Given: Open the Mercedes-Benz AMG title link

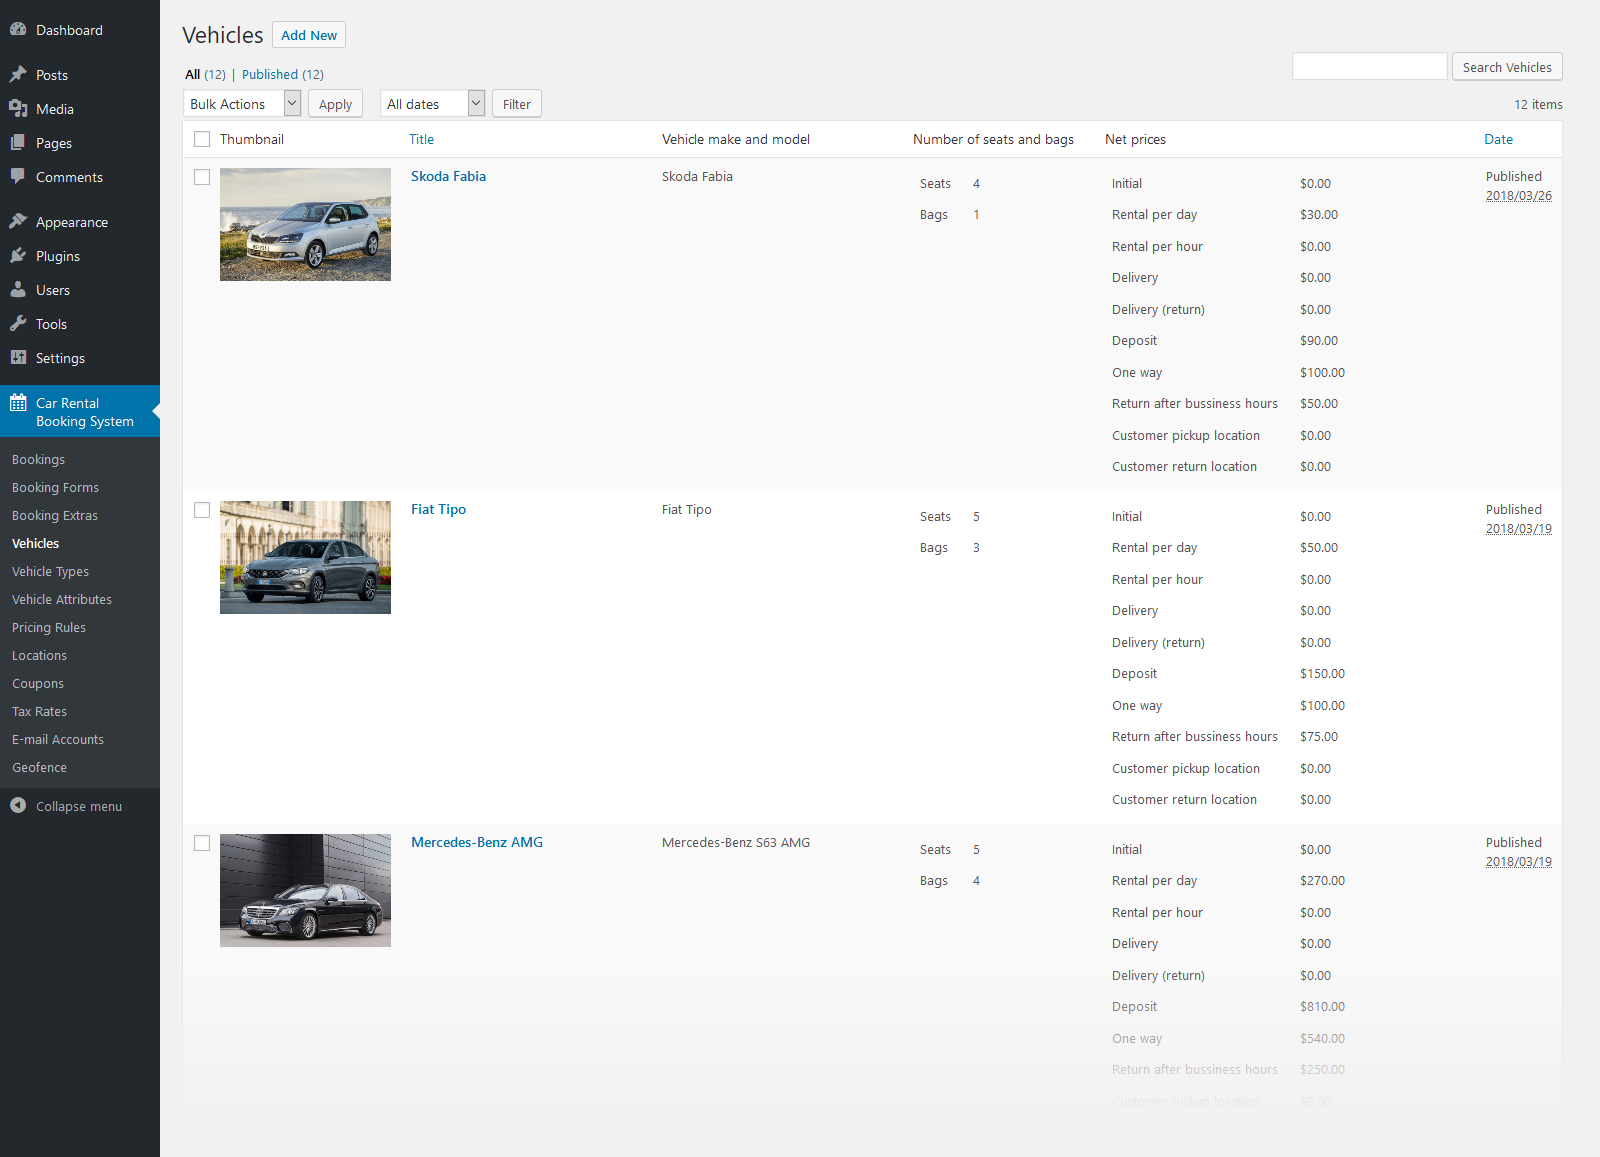Looking at the screenshot, I should (477, 842).
